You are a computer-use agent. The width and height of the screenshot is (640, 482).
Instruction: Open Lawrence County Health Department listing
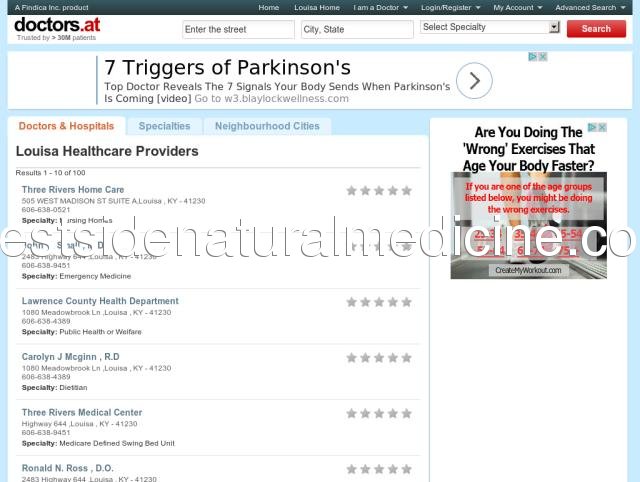(100, 301)
